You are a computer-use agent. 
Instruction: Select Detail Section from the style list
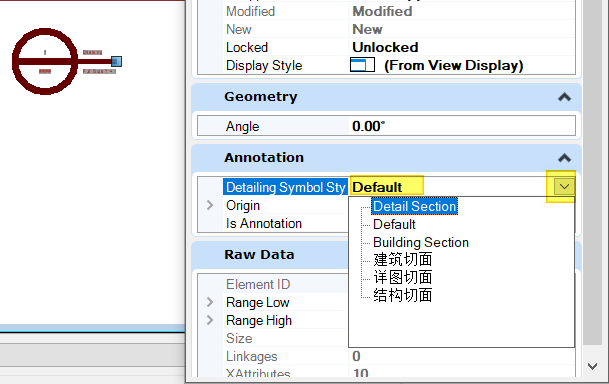point(414,206)
